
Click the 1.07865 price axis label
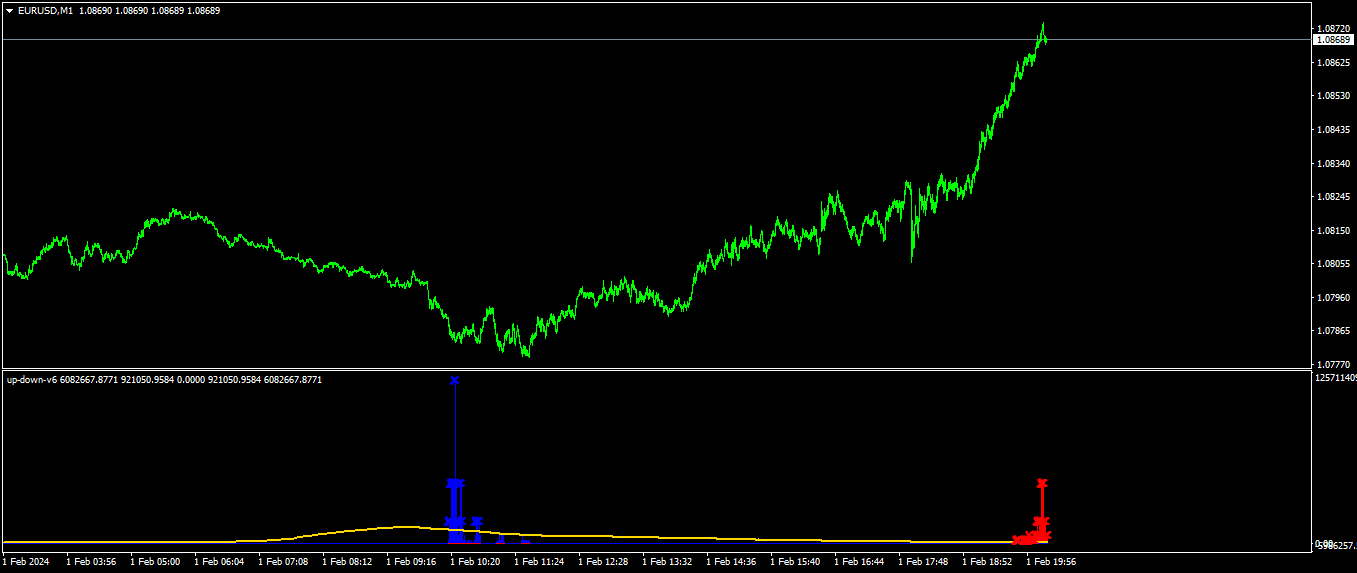coord(1333,331)
